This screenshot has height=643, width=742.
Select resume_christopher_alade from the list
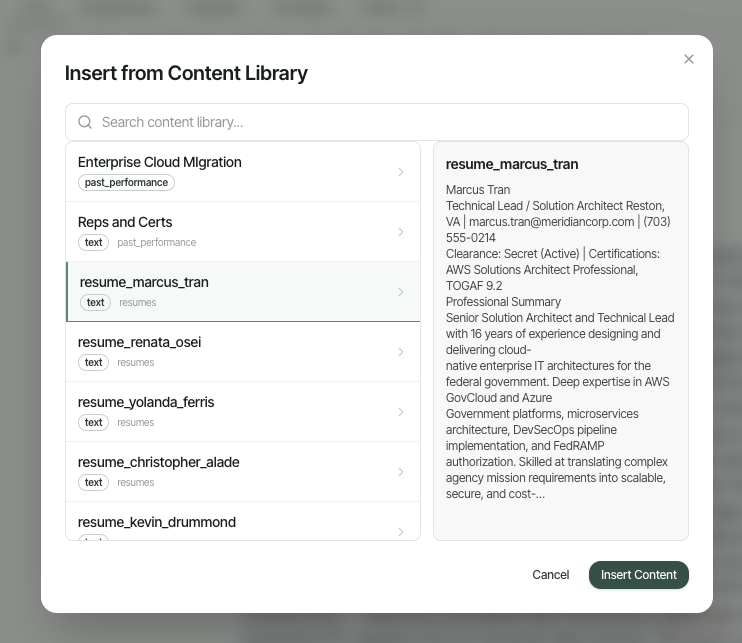pos(243,472)
